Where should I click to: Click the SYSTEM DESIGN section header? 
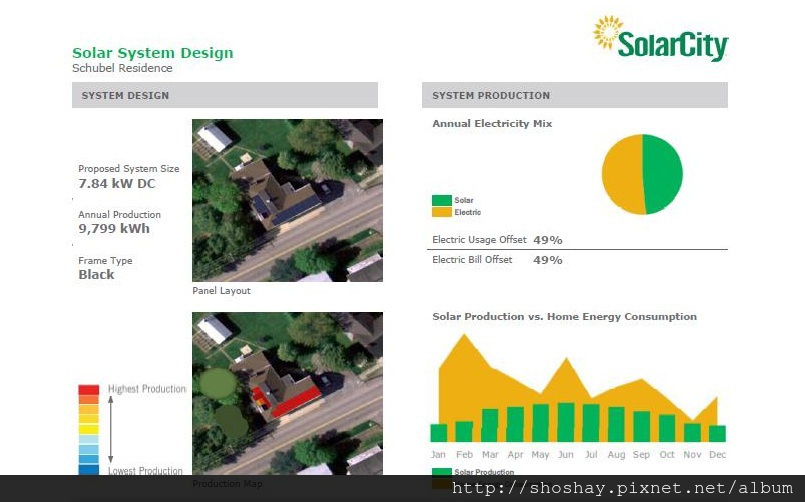[225, 95]
